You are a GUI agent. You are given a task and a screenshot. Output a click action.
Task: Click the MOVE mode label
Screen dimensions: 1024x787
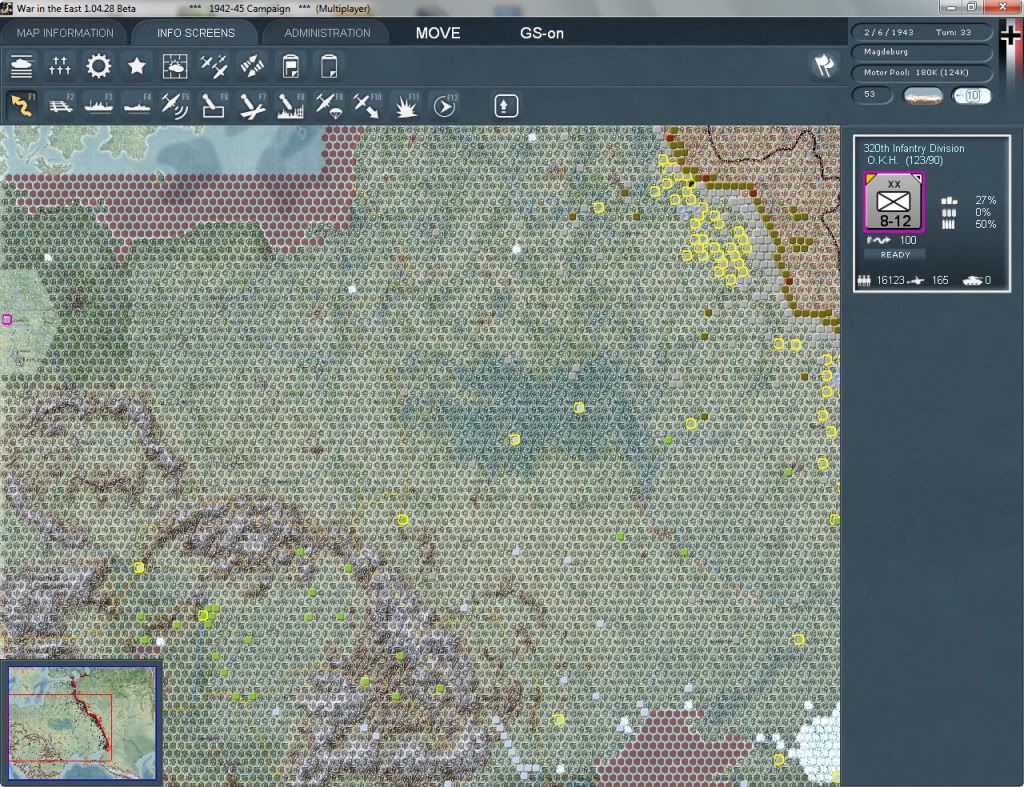tap(438, 33)
